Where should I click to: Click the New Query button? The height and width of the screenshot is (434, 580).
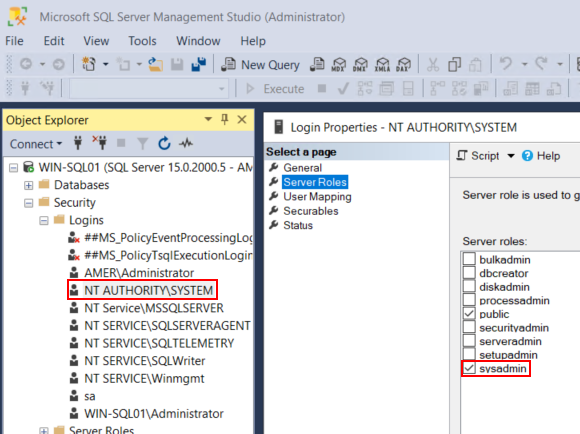(x=260, y=65)
